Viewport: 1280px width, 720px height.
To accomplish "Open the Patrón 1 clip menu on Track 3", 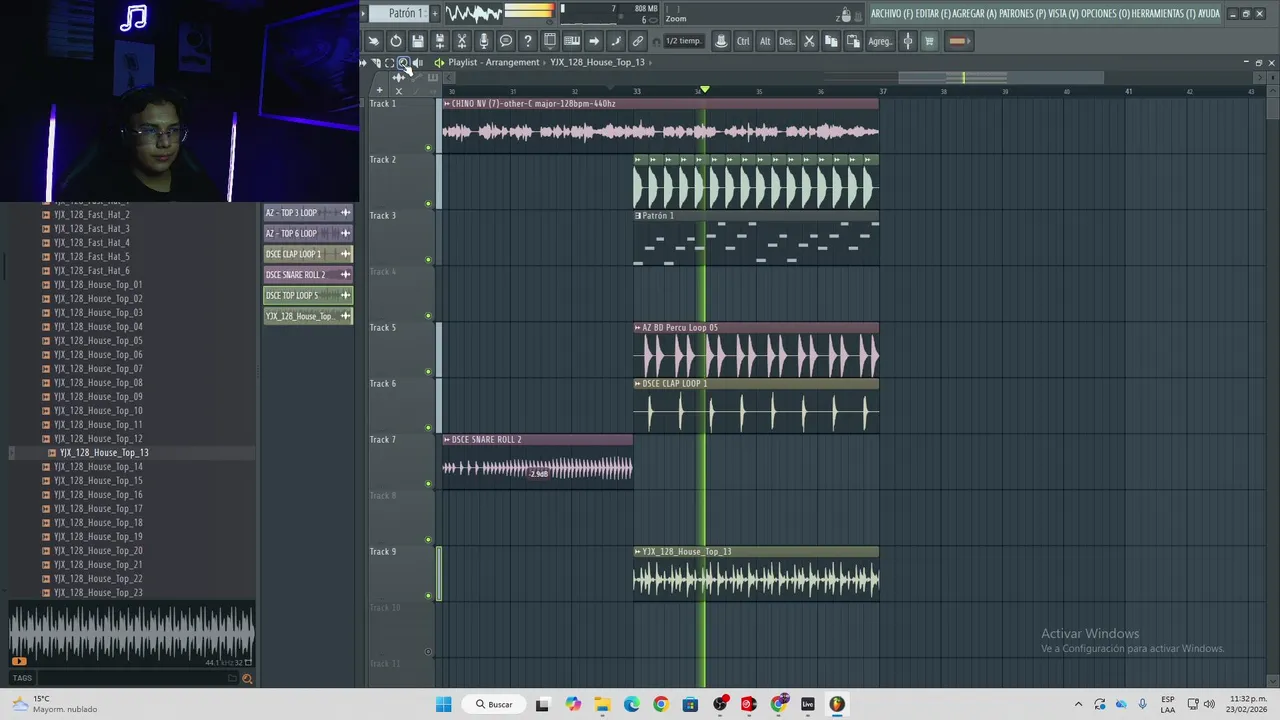I will (x=638, y=216).
